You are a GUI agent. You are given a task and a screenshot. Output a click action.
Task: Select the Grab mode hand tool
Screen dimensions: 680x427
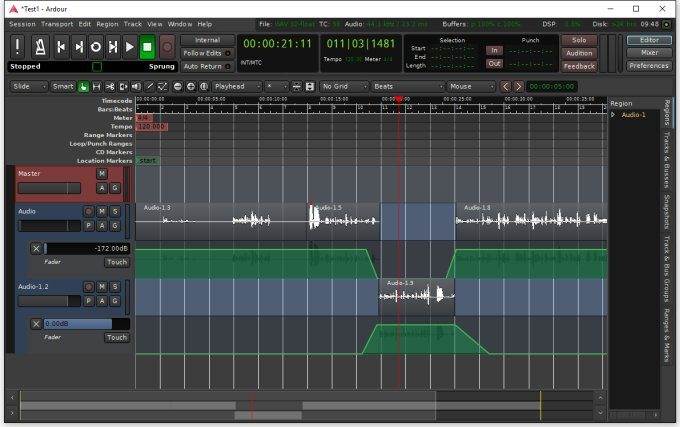(x=84, y=87)
